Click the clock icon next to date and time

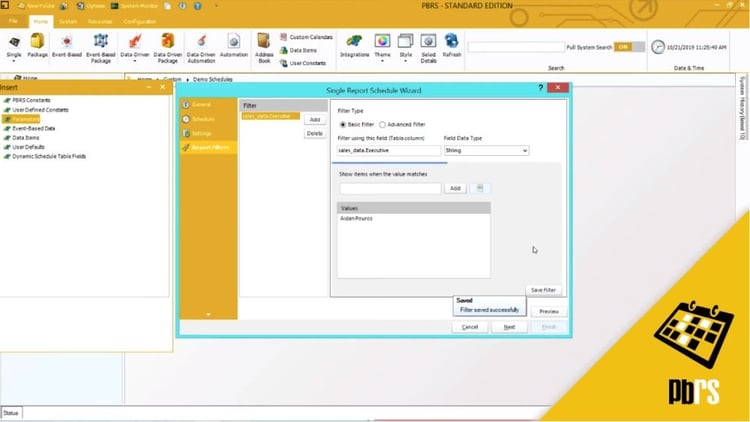pos(658,47)
